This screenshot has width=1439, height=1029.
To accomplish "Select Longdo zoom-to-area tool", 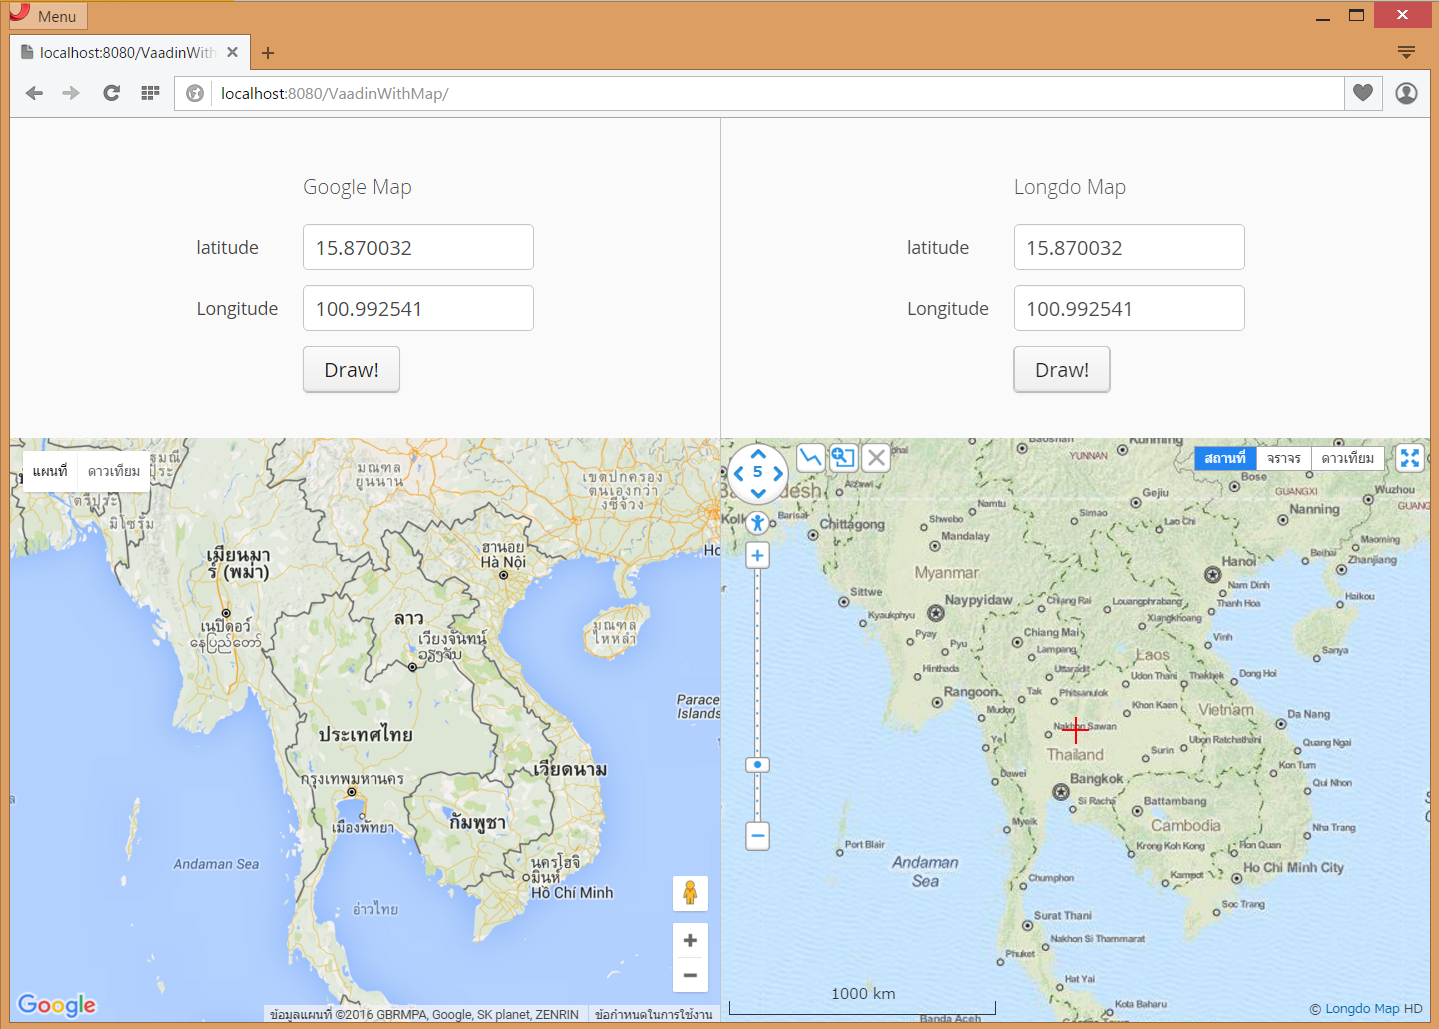I will coord(843,458).
